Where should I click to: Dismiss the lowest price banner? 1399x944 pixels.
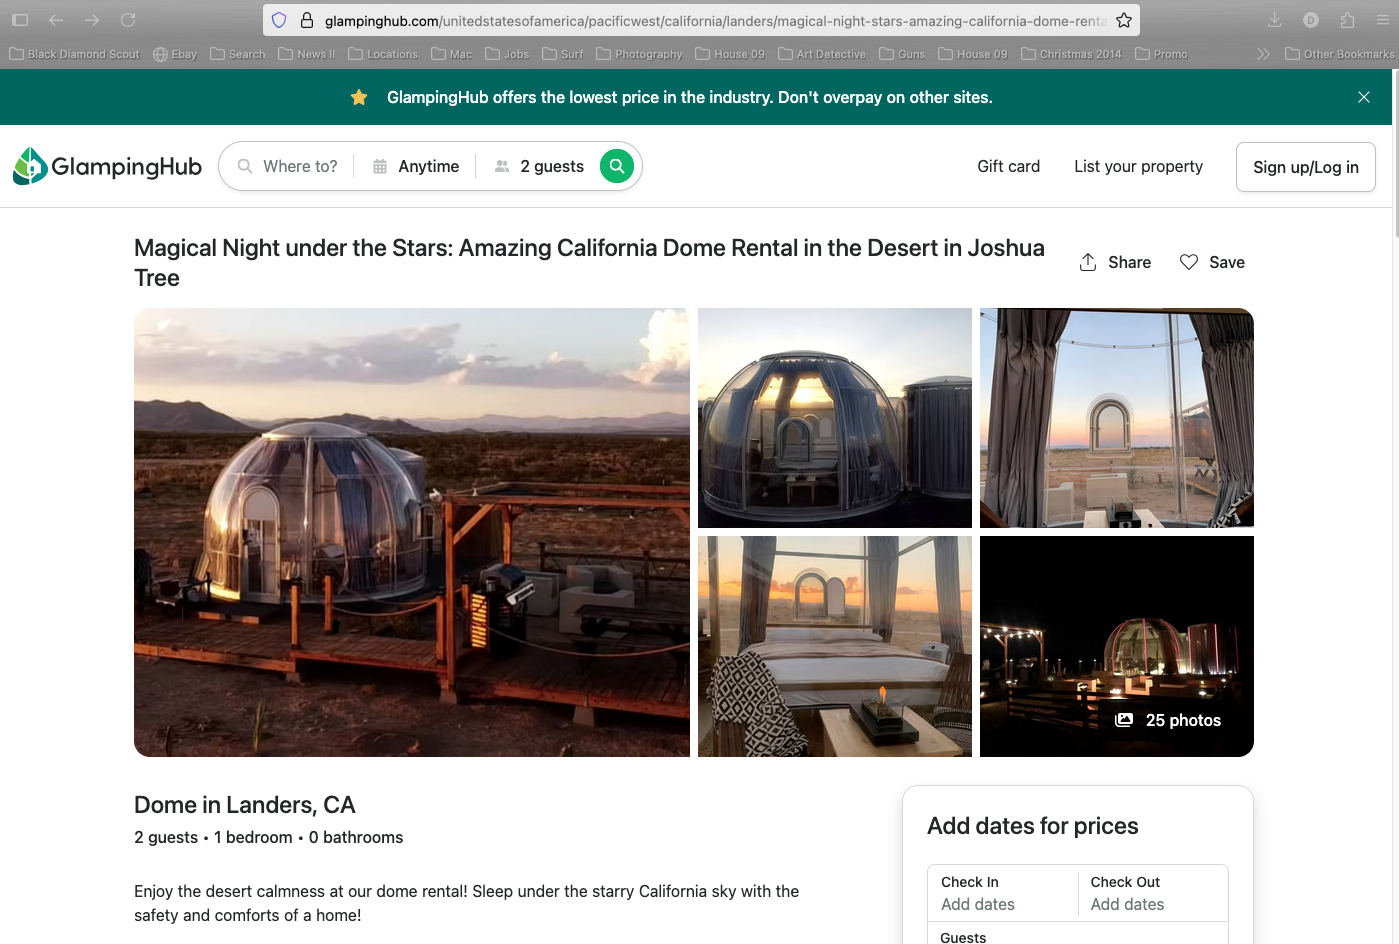point(1363,97)
